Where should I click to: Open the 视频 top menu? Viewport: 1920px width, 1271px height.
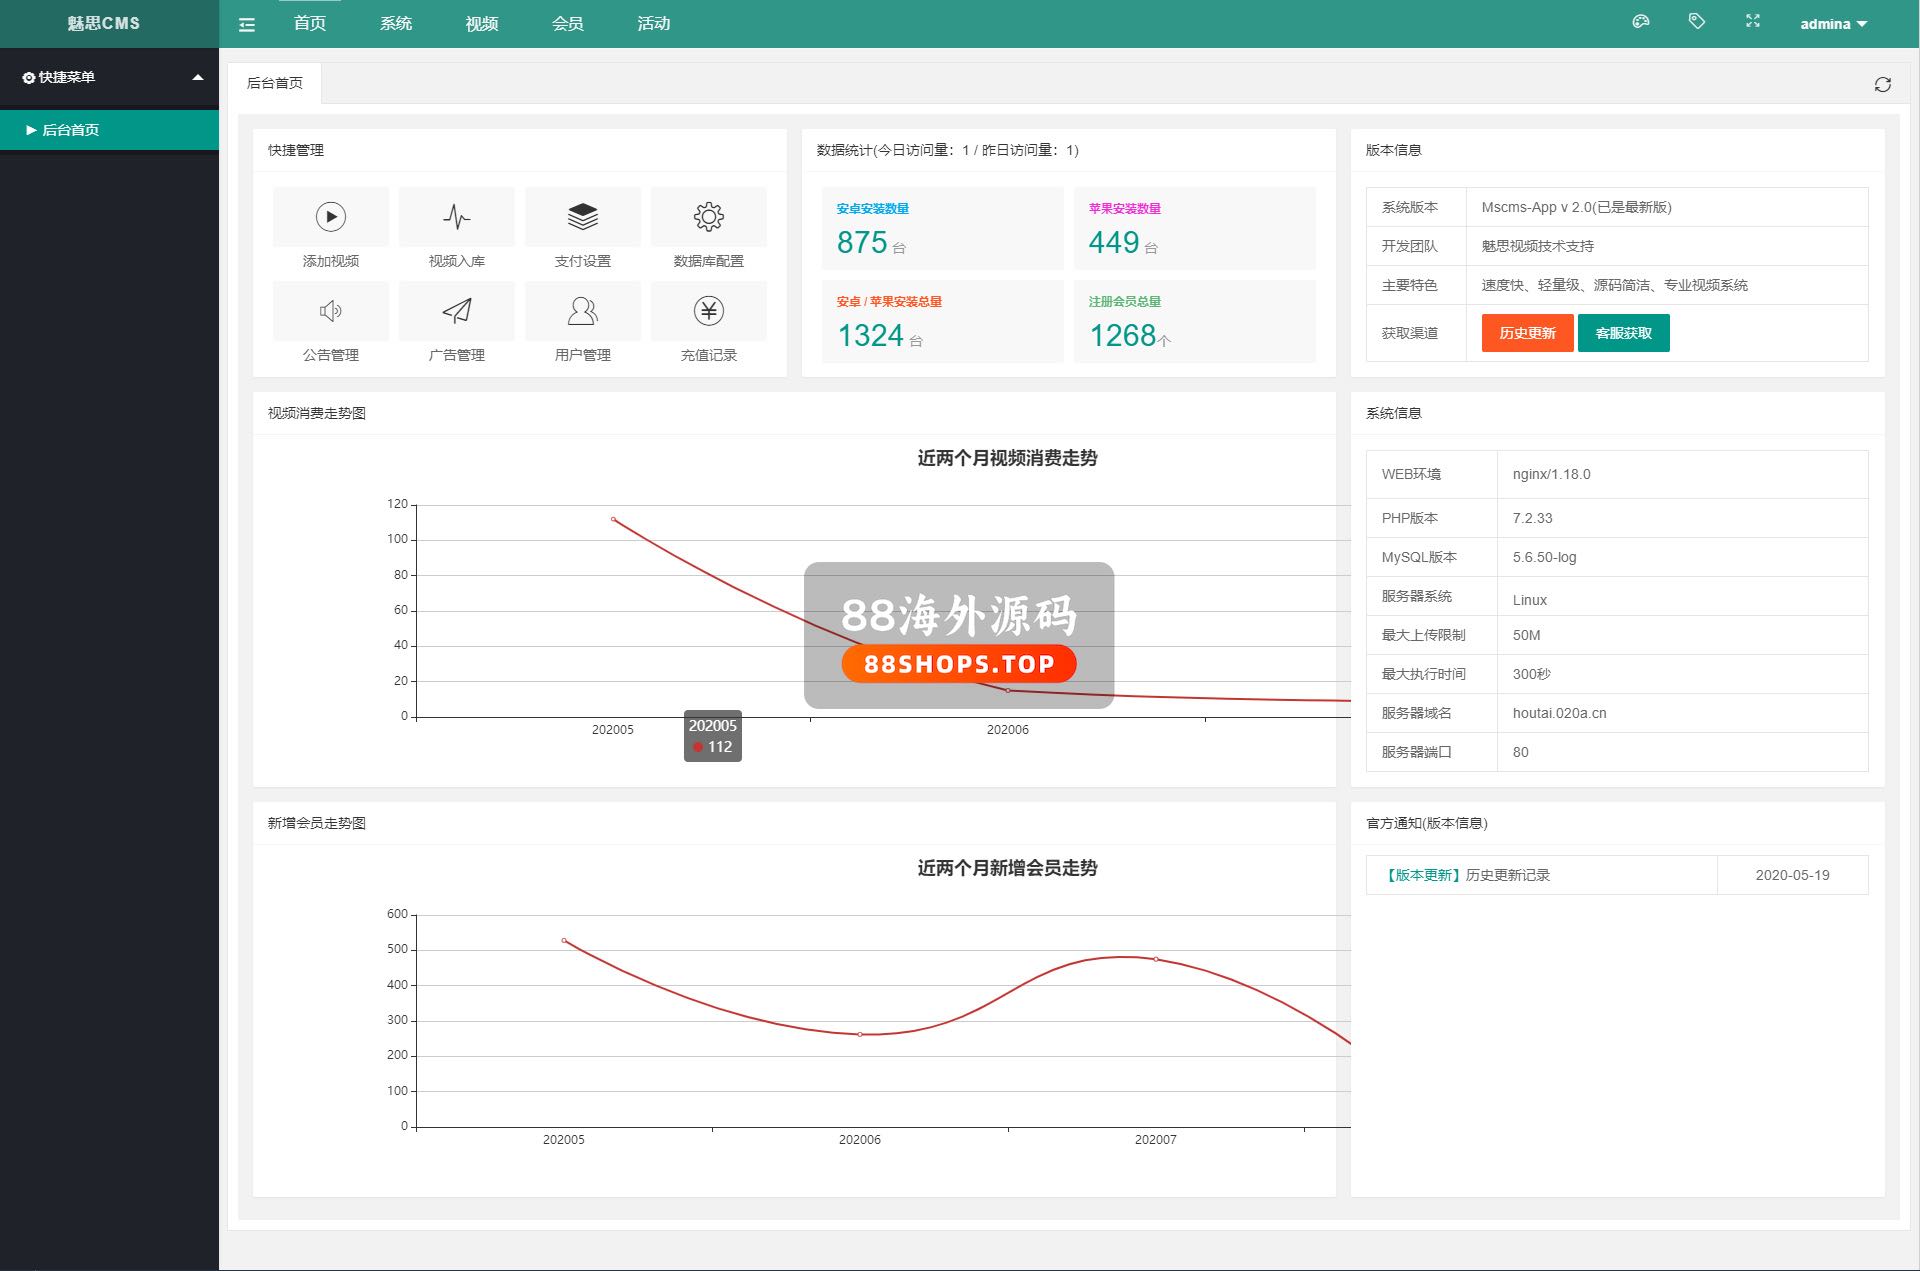click(482, 24)
